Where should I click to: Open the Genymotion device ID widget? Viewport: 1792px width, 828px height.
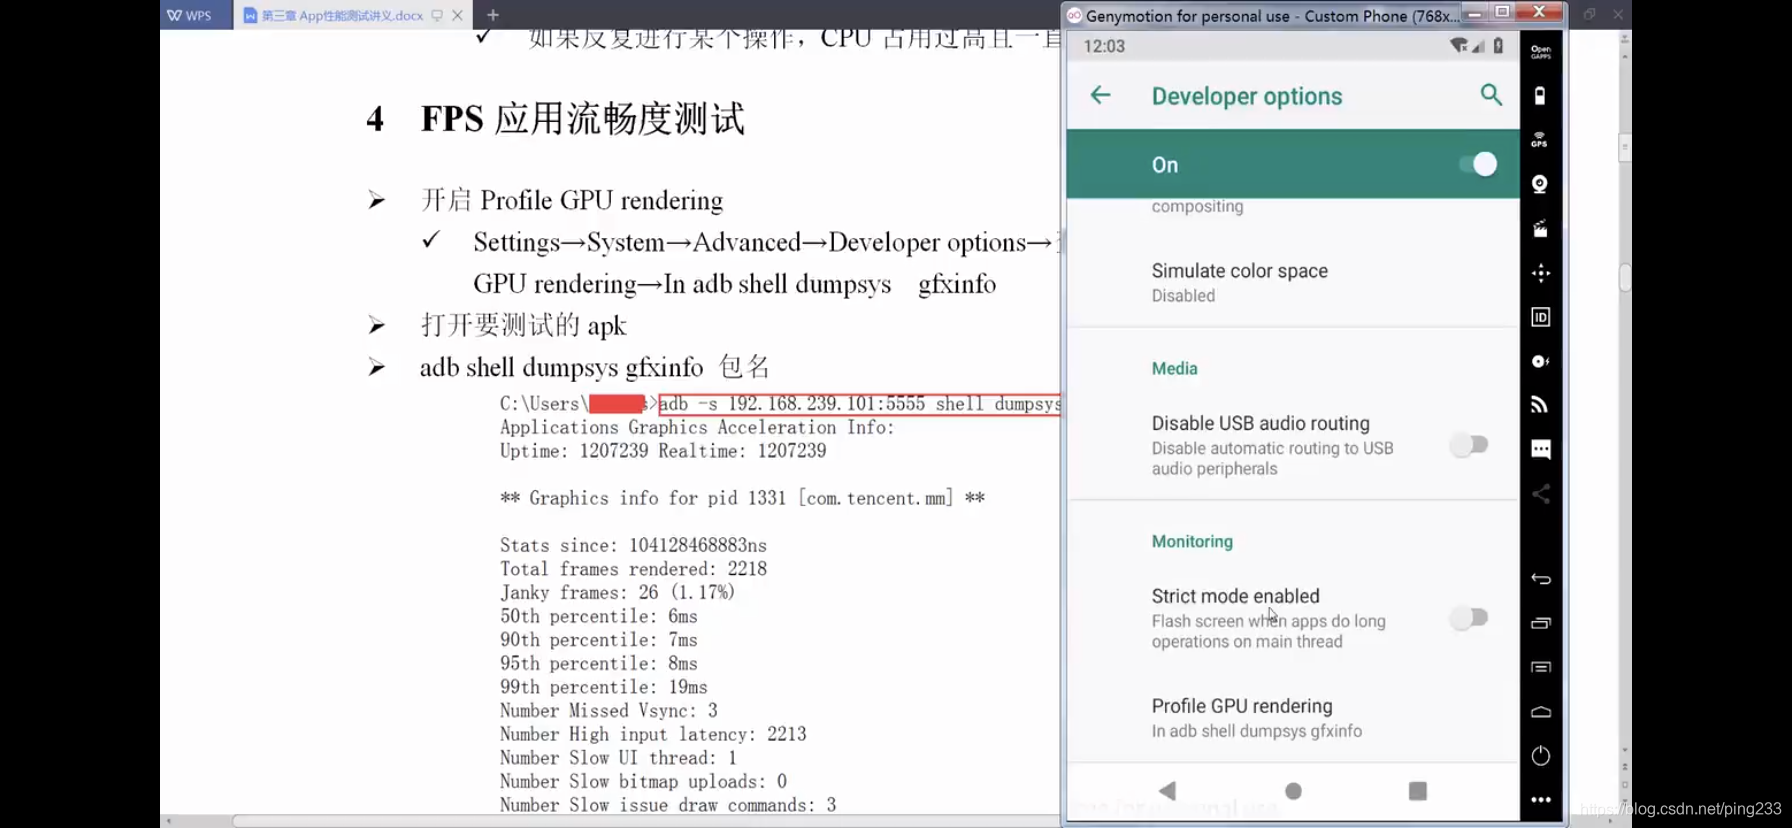pos(1540,317)
